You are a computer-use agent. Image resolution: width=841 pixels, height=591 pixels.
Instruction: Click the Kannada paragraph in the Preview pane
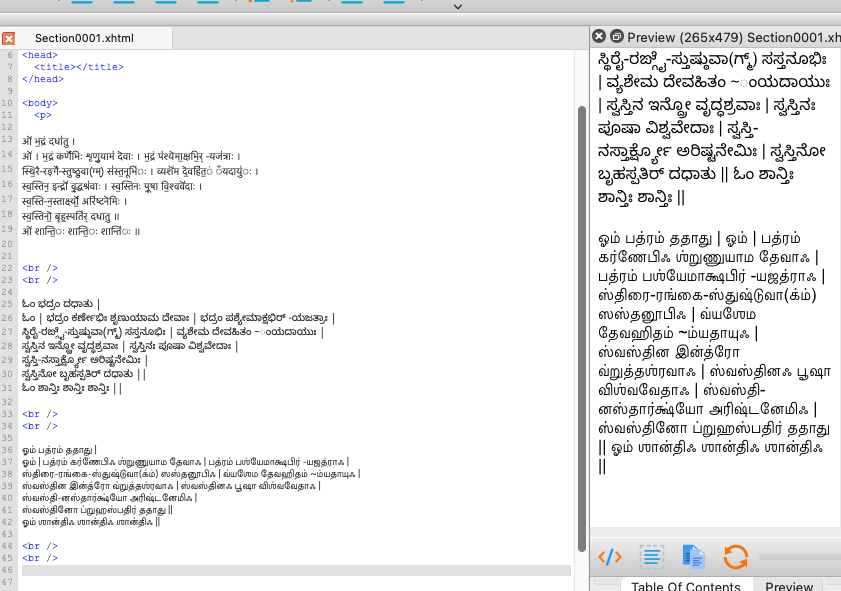tap(714, 128)
